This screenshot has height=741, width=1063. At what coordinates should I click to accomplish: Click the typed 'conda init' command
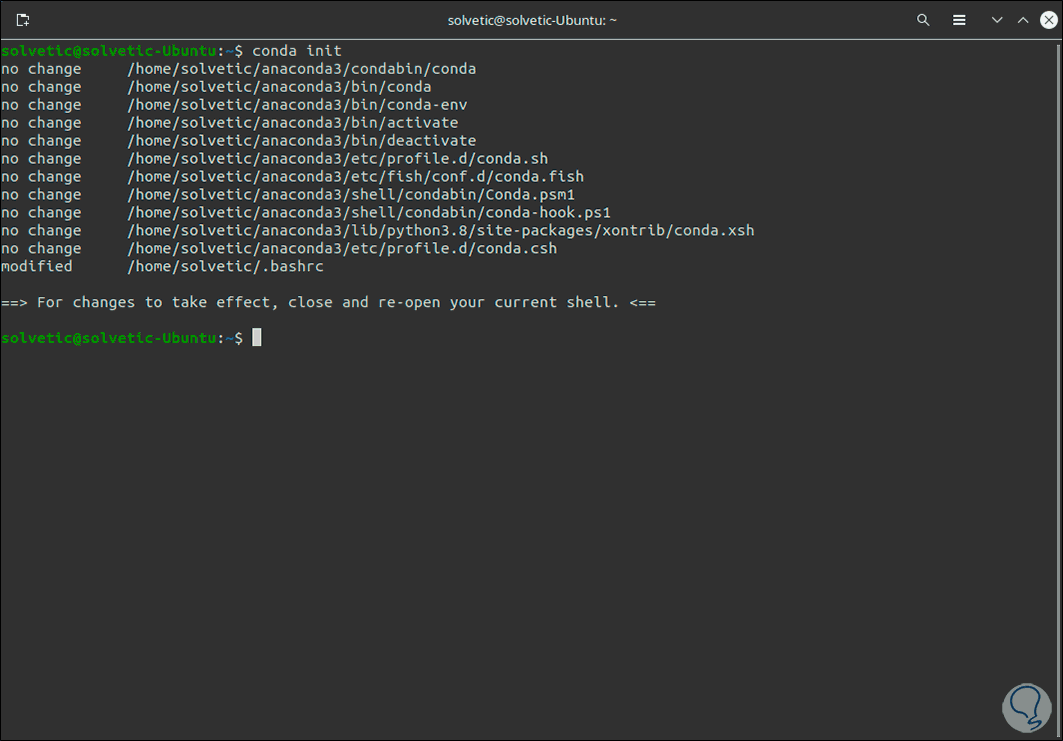[297, 51]
